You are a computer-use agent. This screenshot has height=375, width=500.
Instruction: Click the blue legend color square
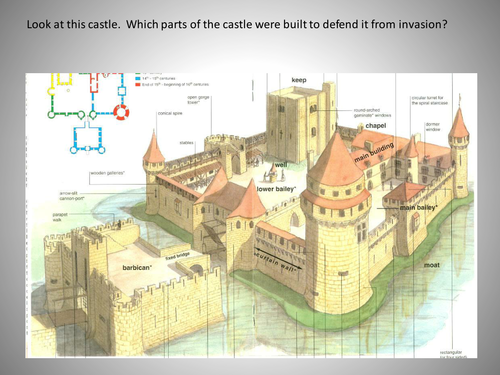[138, 78]
